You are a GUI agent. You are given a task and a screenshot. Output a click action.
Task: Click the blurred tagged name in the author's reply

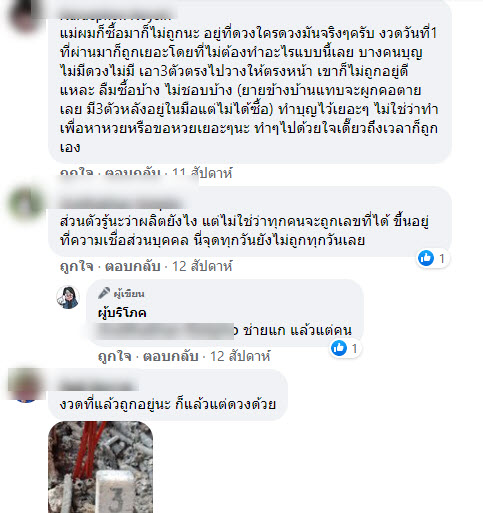[x=167, y=331]
